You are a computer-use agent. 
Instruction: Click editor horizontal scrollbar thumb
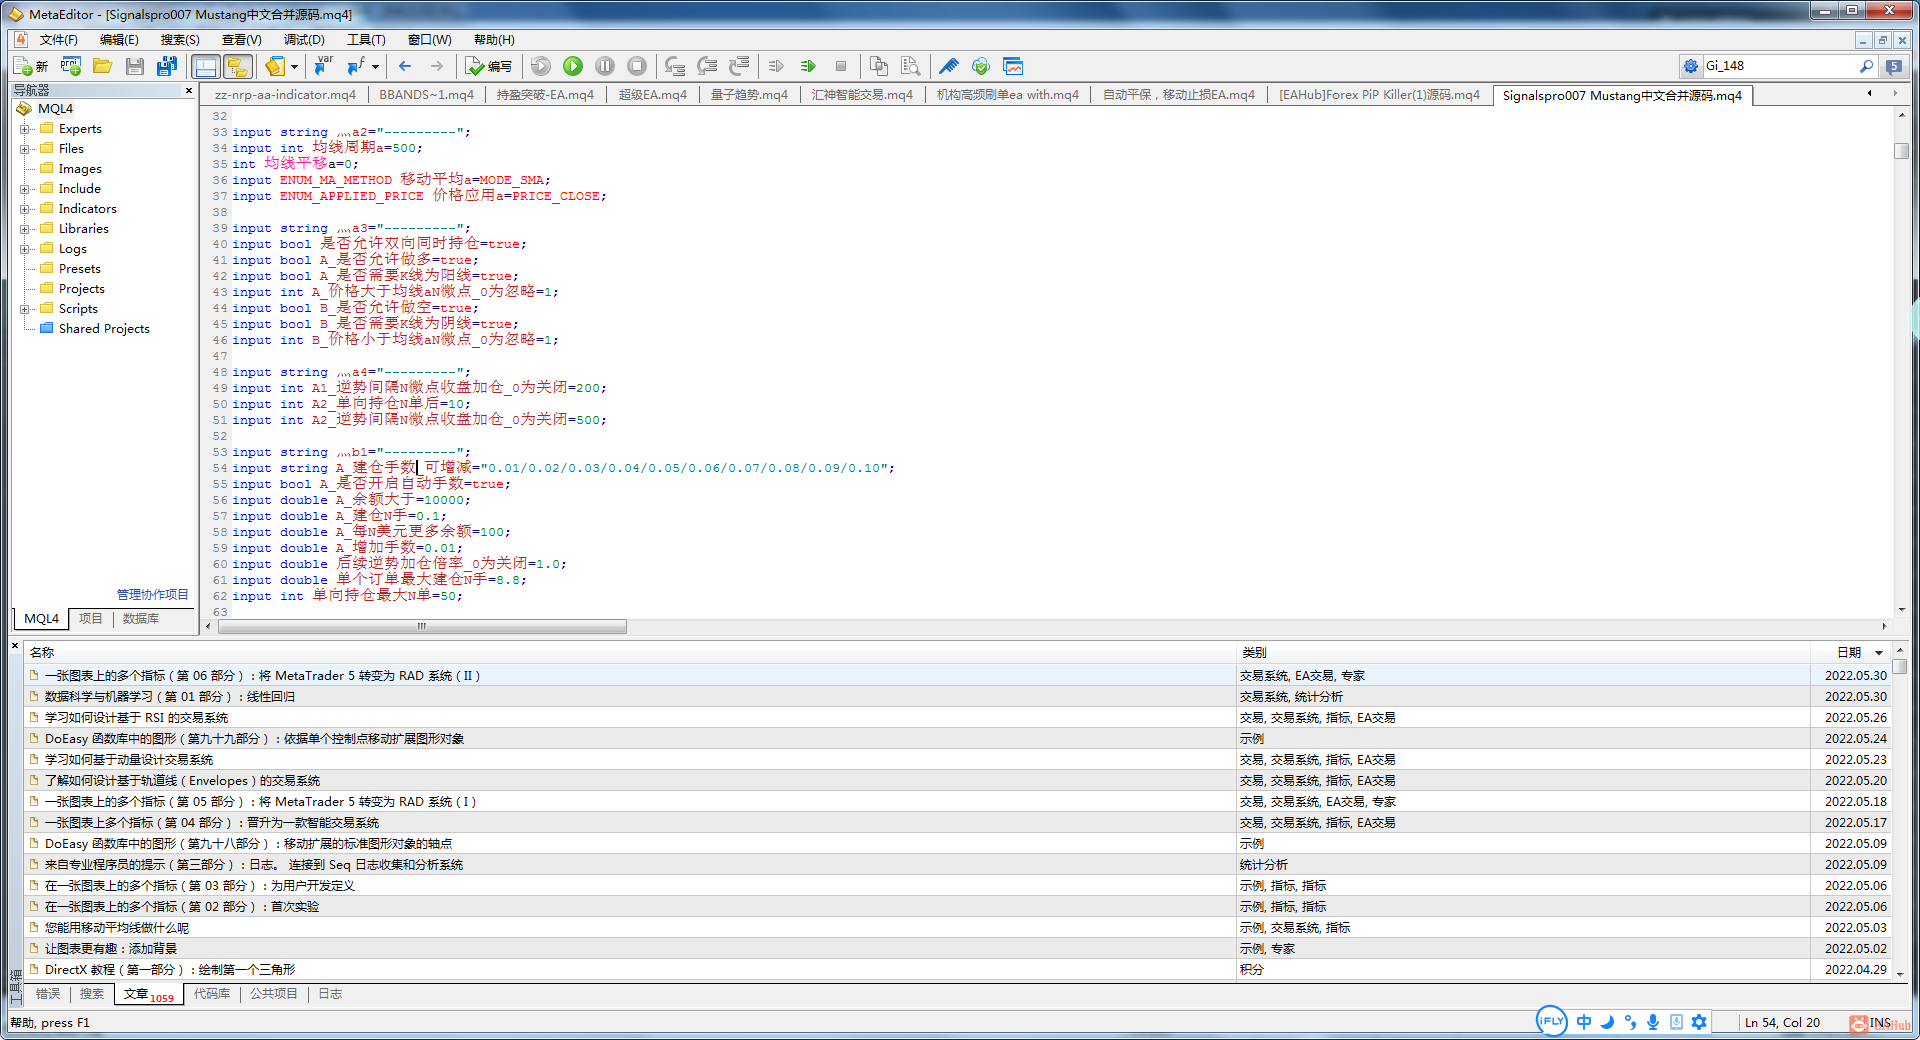[422, 627]
